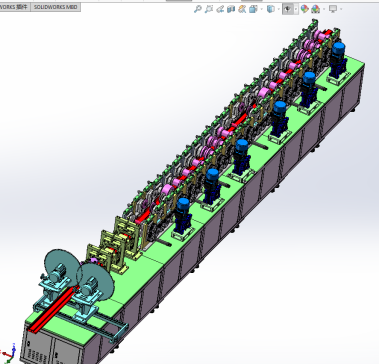Click the Zoom to Area icon

pyautogui.click(x=209, y=9)
